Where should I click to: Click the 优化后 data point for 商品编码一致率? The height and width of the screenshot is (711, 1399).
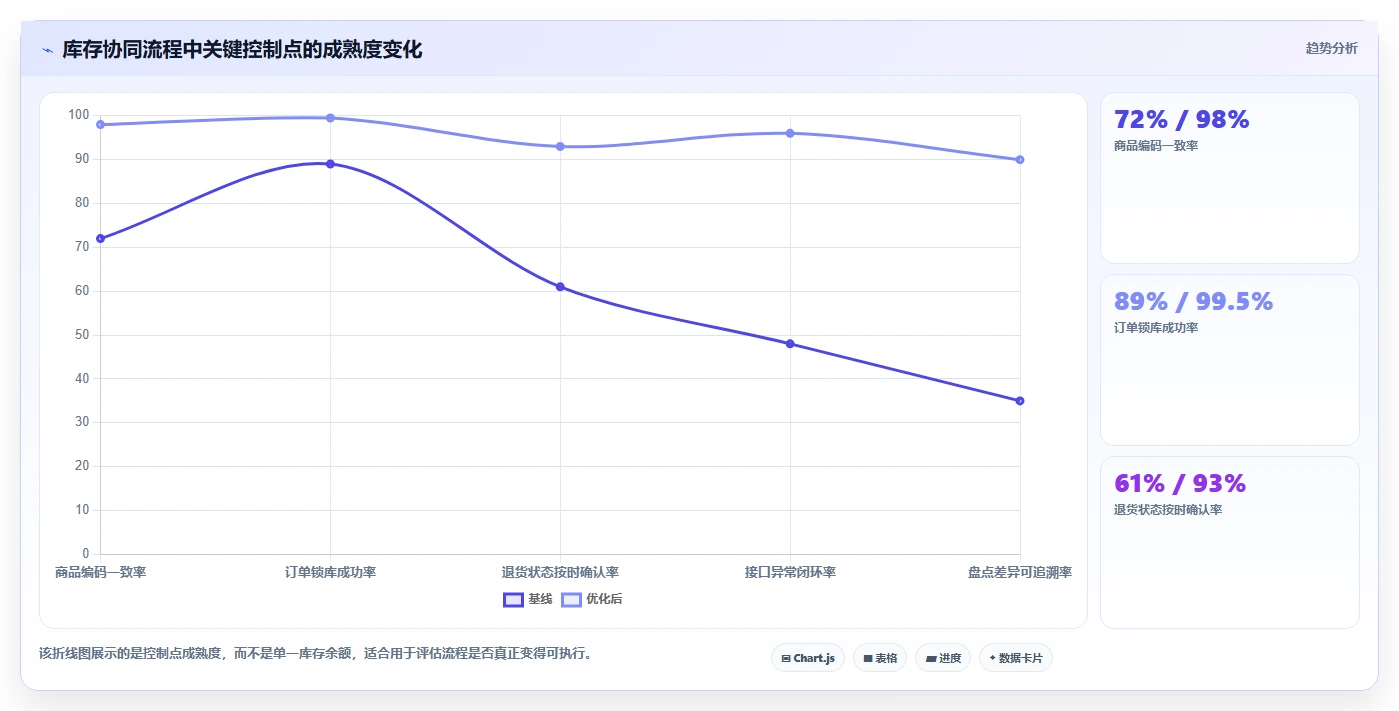tap(100, 125)
